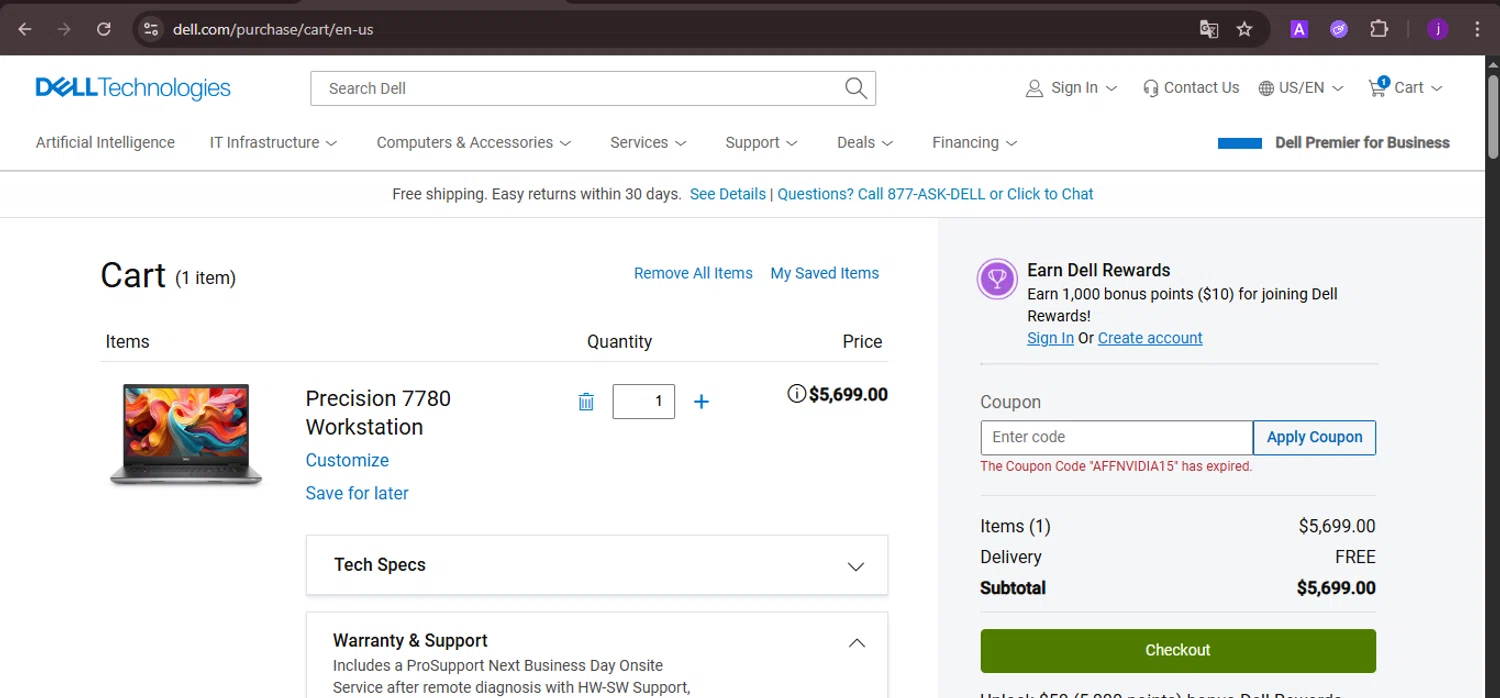Image resolution: width=1500 pixels, height=698 pixels.
Task: Expand the IT Infrastructure menu
Action: click(x=273, y=142)
